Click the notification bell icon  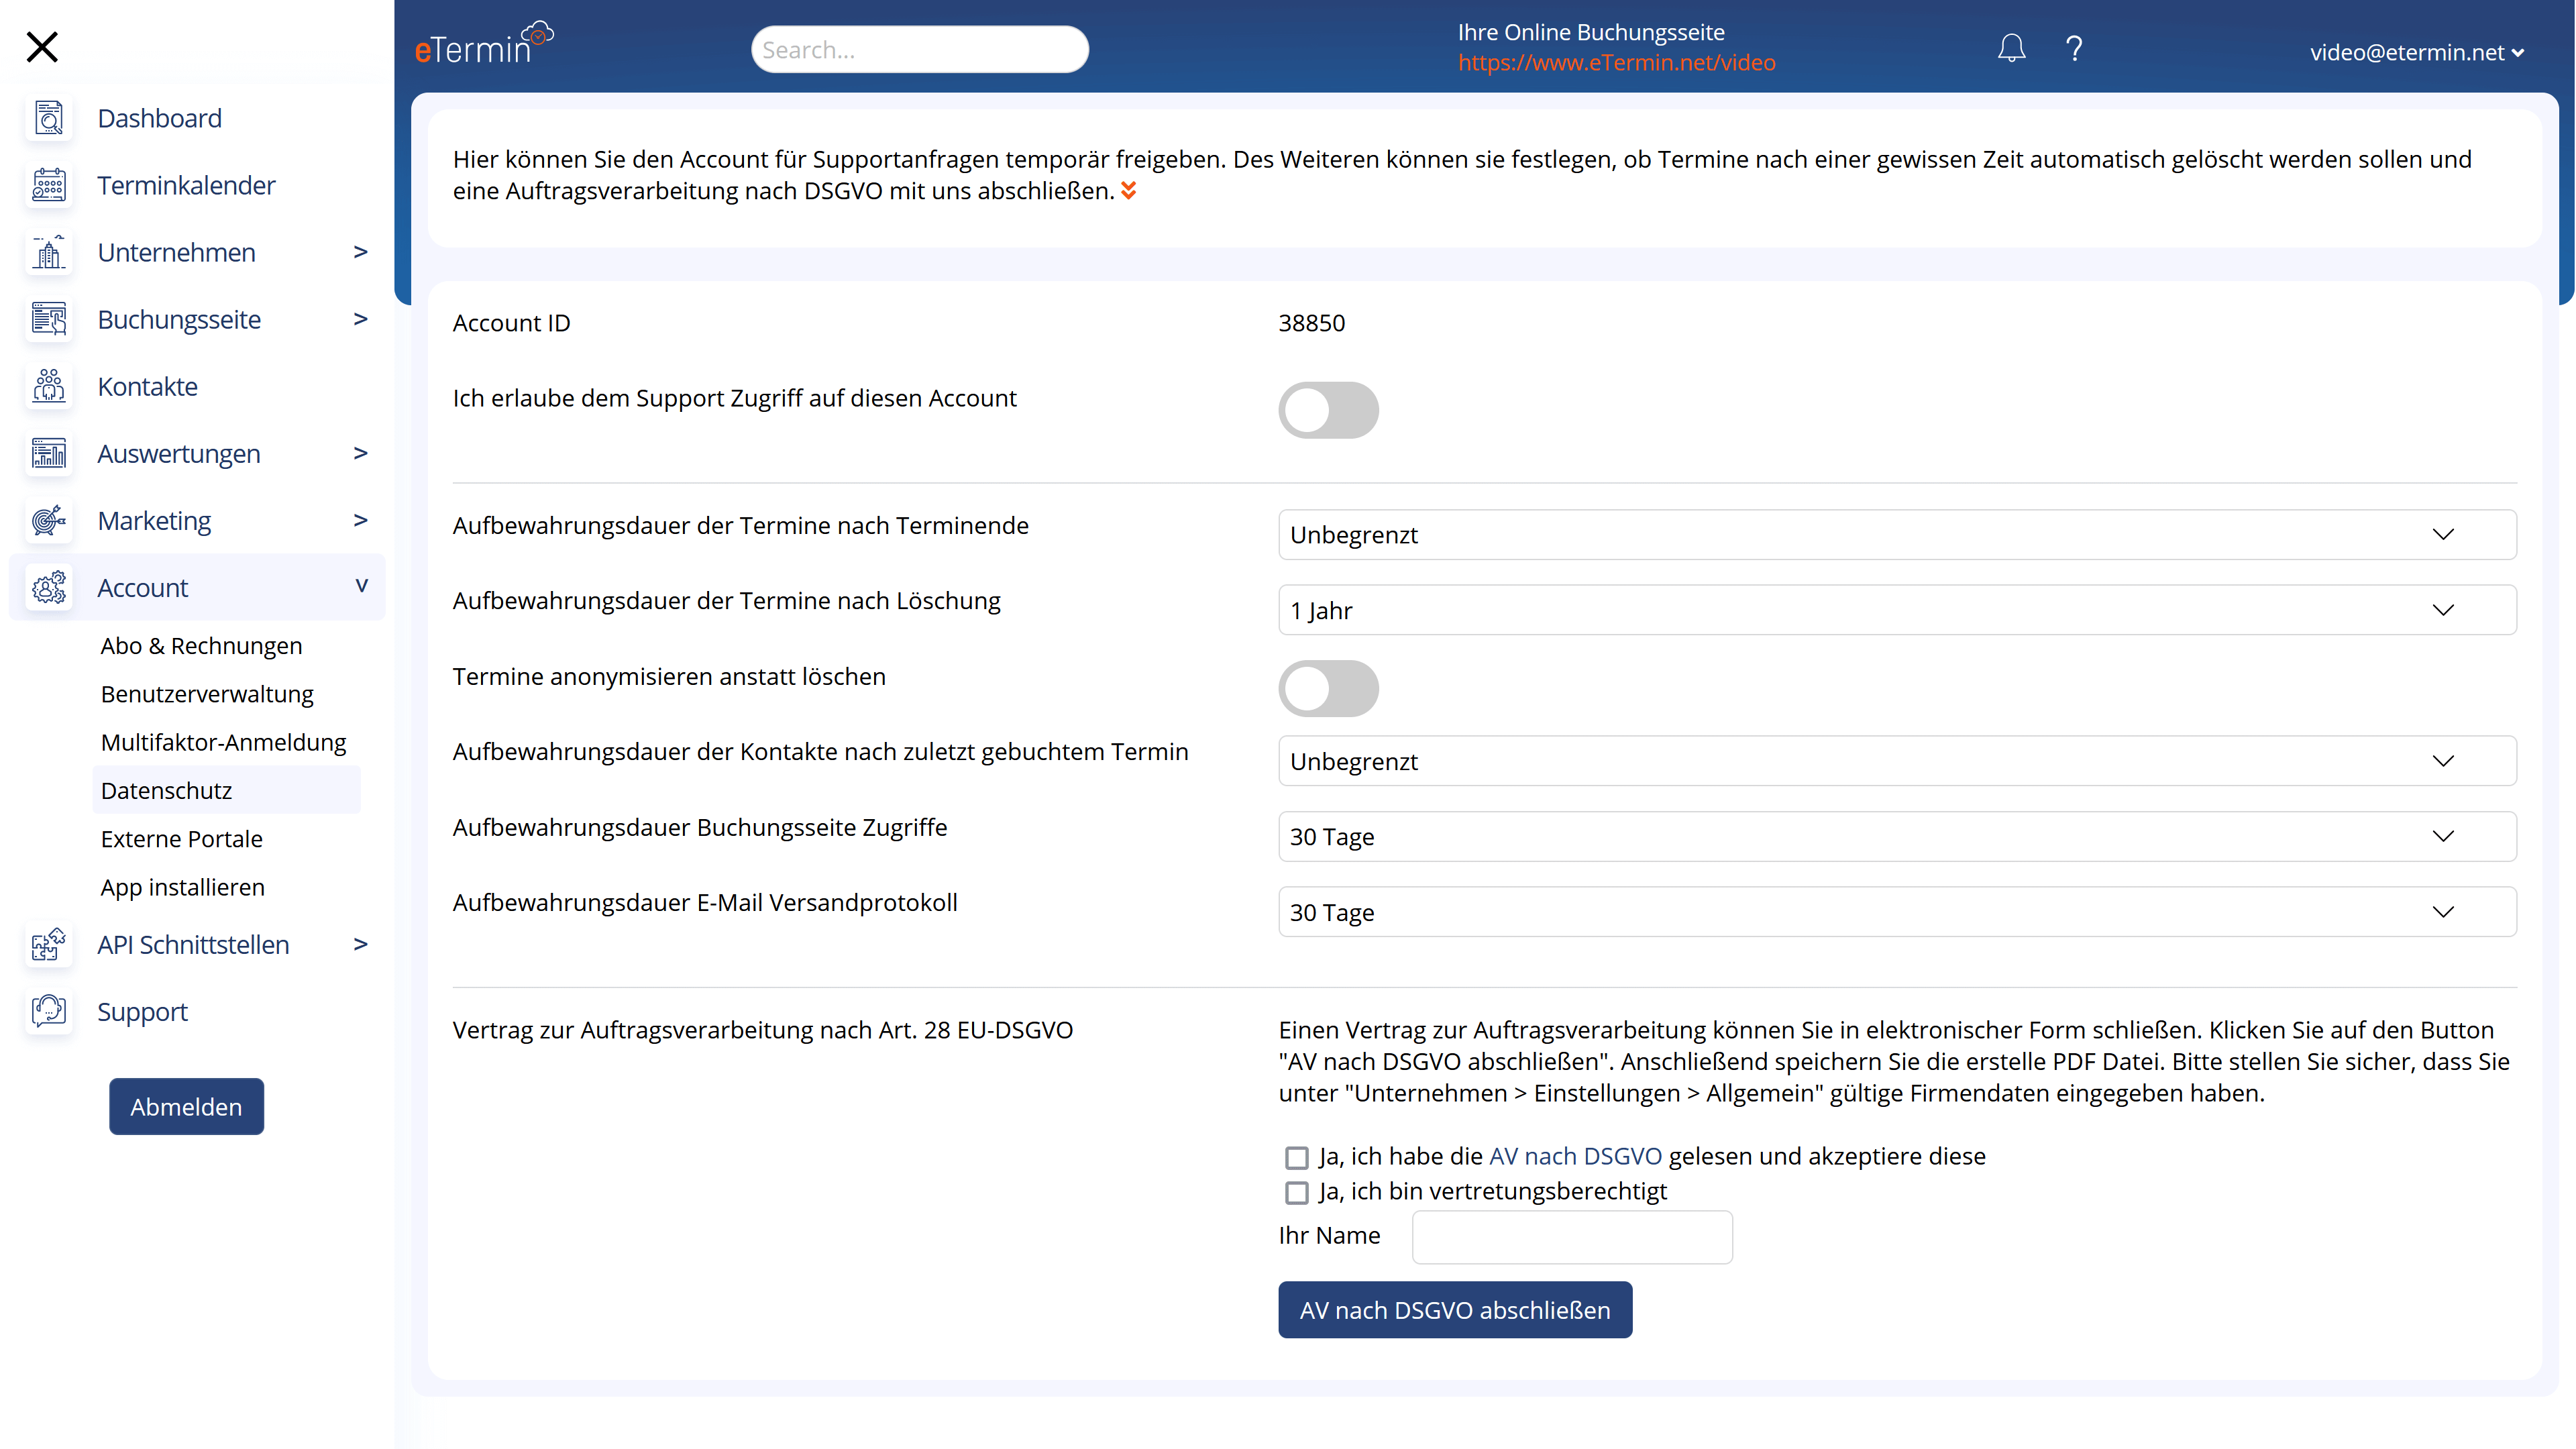coord(2012,48)
